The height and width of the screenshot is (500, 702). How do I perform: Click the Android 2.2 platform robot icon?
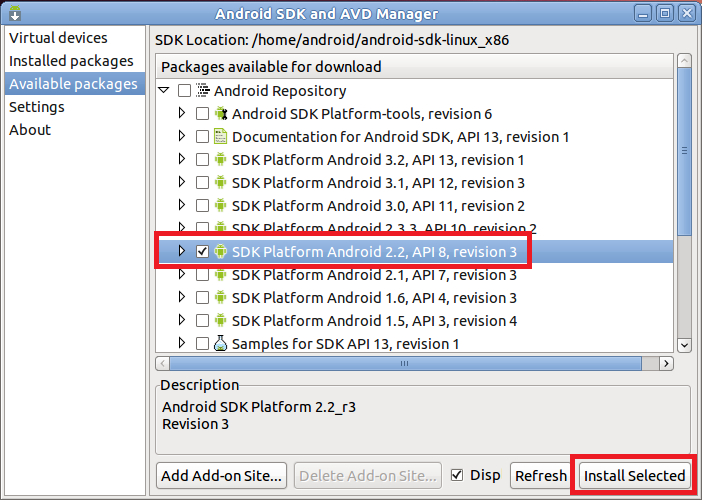[x=220, y=251]
